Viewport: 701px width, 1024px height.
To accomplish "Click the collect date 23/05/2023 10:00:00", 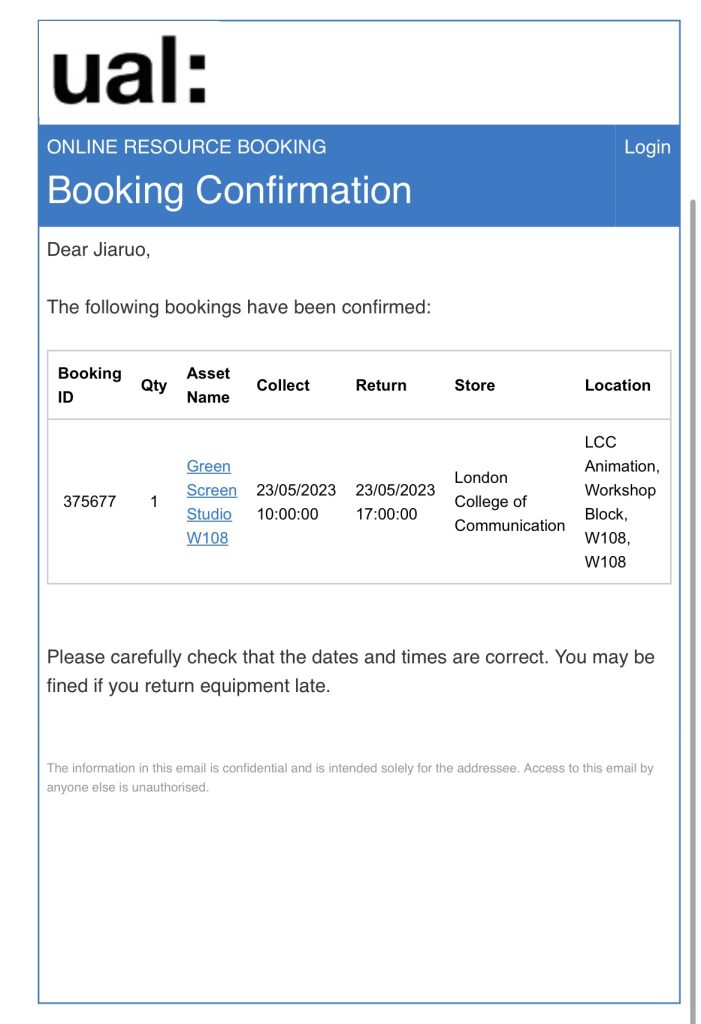I will click(296, 502).
